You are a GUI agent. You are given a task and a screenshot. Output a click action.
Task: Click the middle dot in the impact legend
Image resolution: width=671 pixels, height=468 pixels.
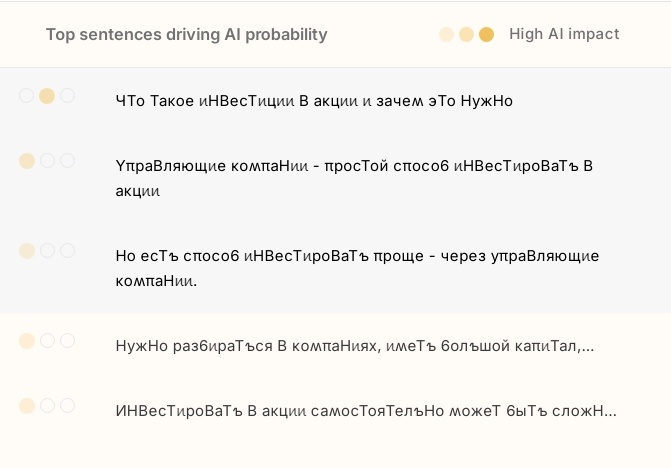pos(466,35)
